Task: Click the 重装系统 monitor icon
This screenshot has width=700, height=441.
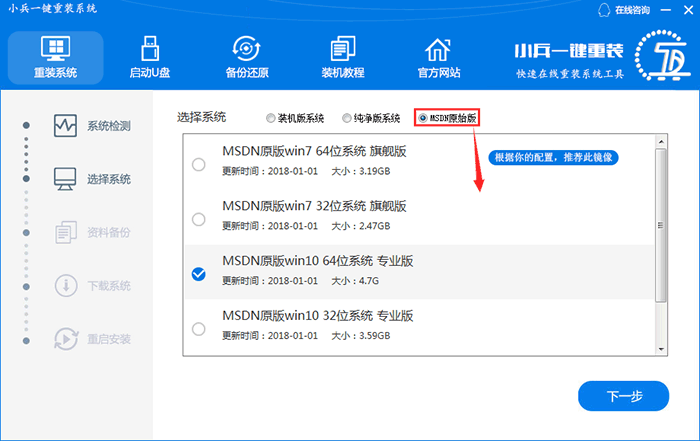Action: click(x=56, y=48)
